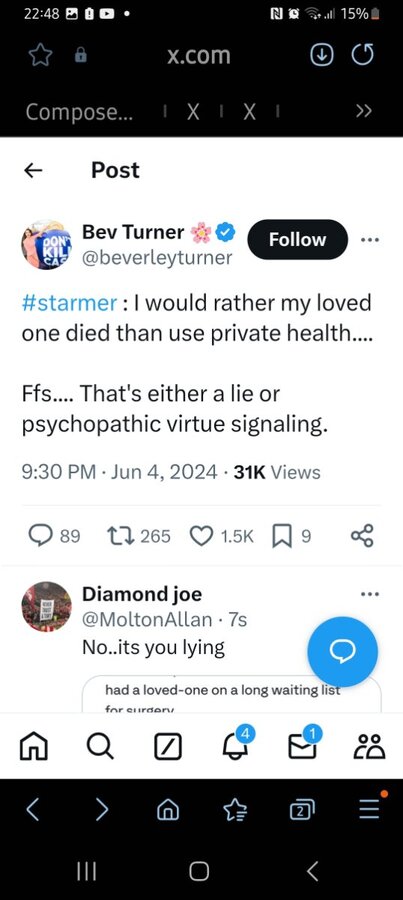Open the browser tabs counter showing 2

tap(303, 809)
